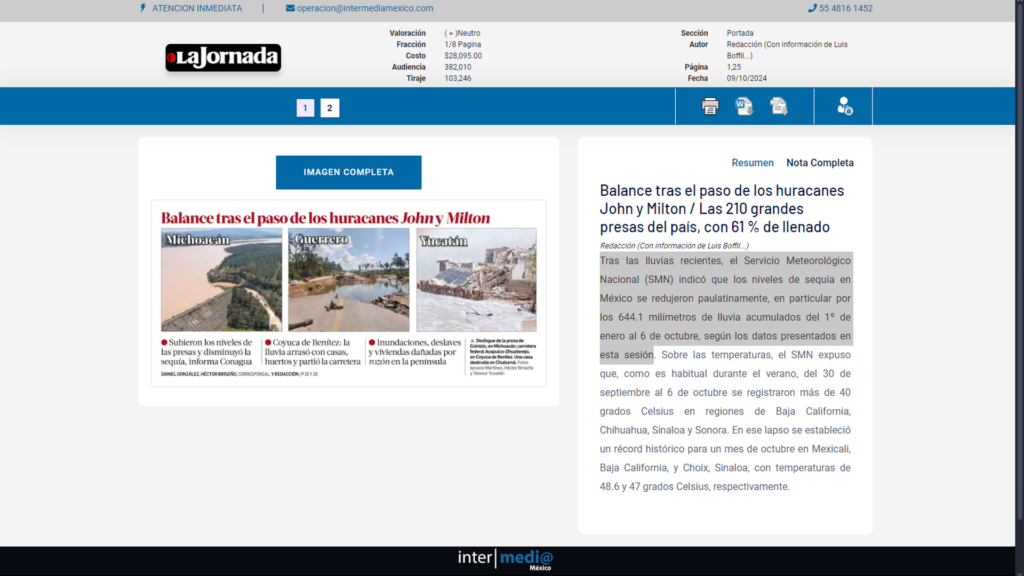Click the Sección value Portada
Screen dimensions: 1024x576
pyautogui.click(x=740, y=33)
